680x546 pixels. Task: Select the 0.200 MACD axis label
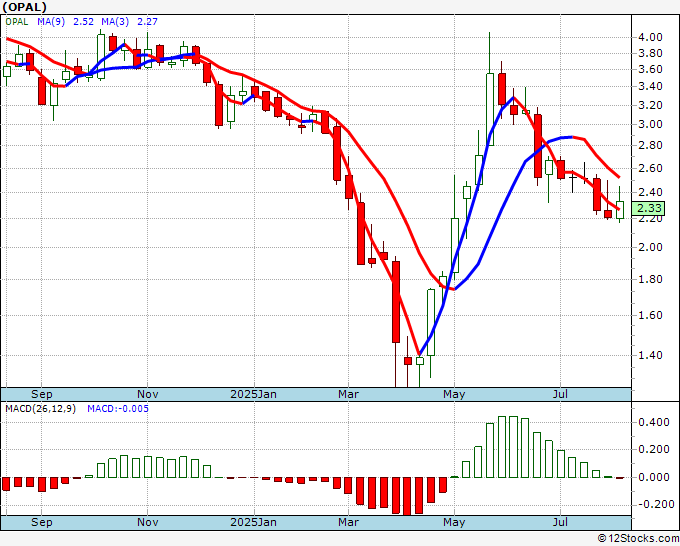pos(654,450)
